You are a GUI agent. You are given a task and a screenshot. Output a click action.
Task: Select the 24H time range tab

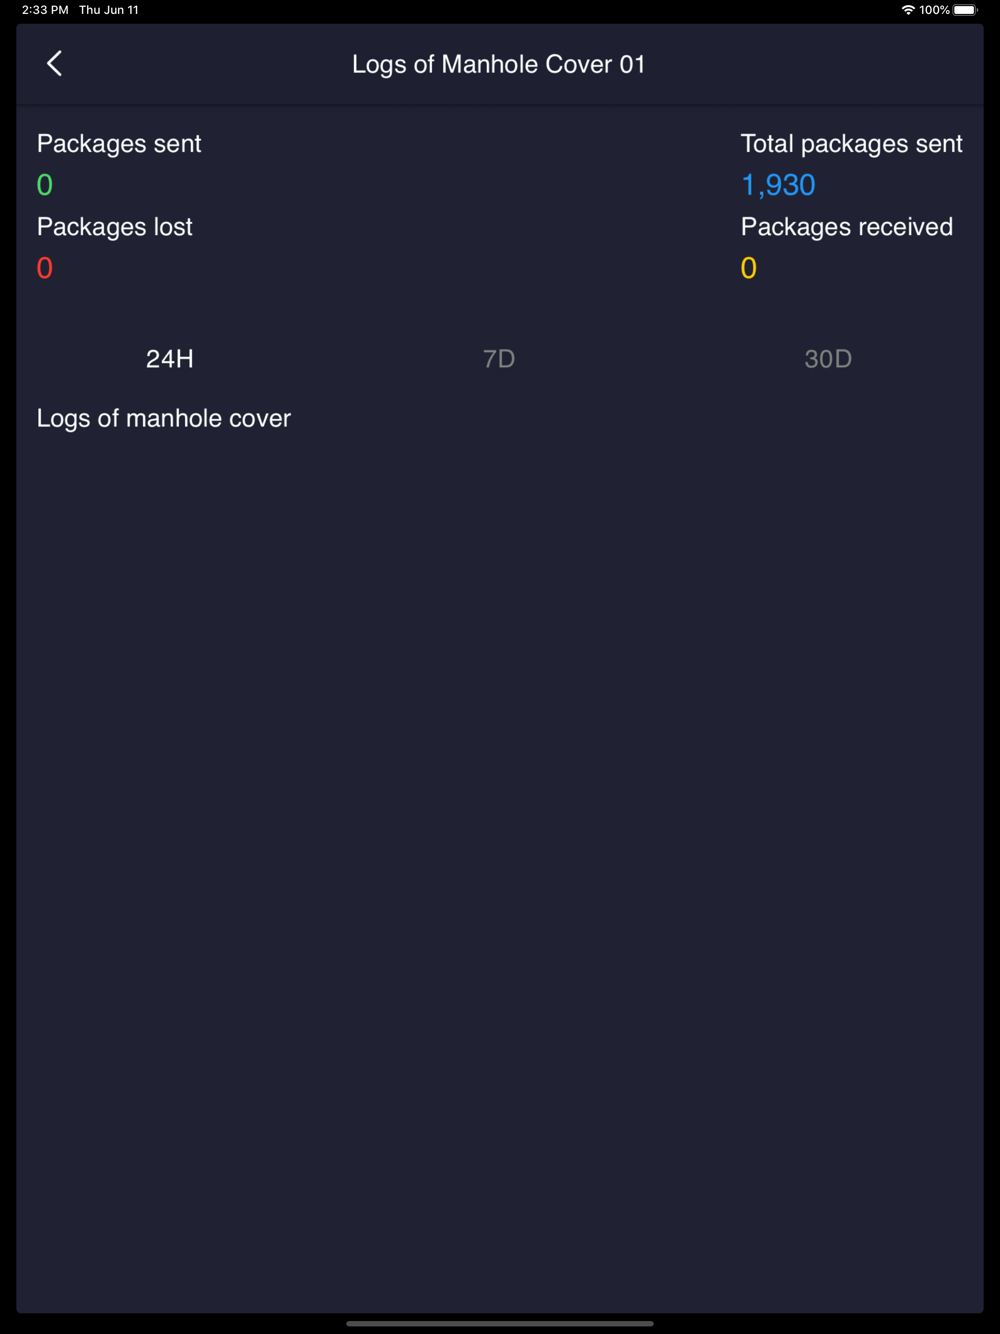click(170, 359)
